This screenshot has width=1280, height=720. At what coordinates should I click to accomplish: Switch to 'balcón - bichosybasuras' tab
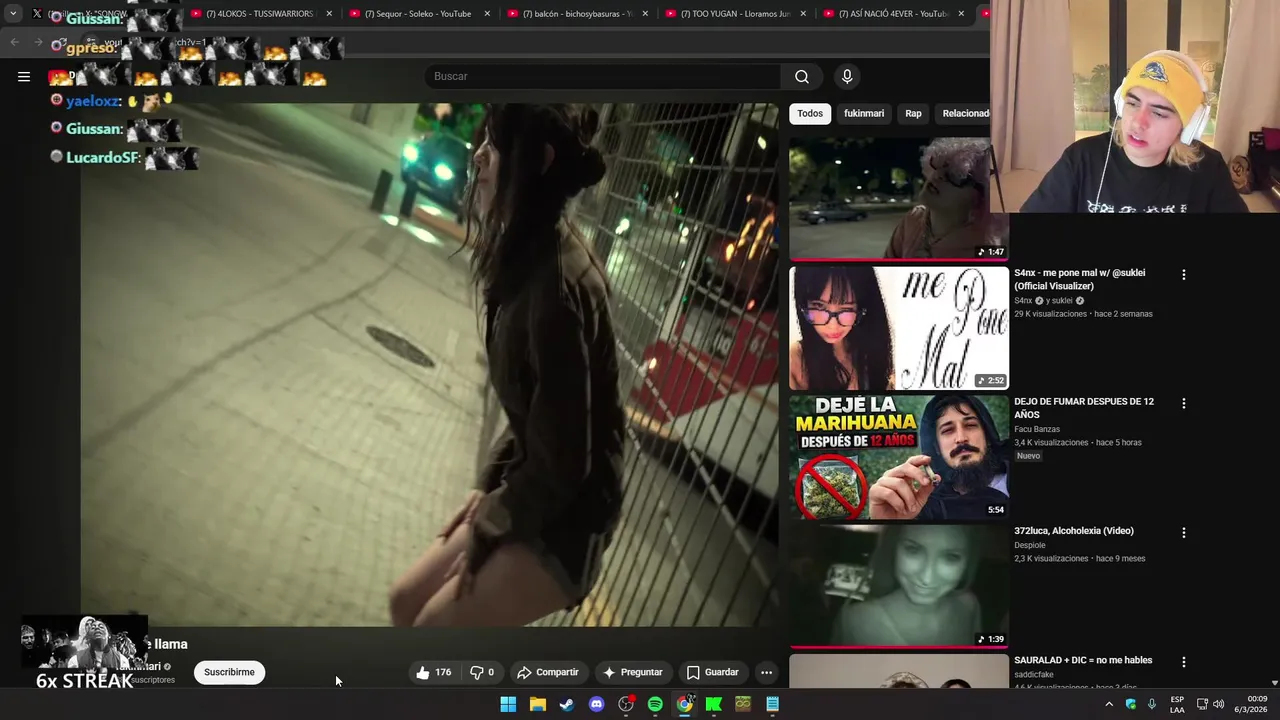click(x=576, y=14)
